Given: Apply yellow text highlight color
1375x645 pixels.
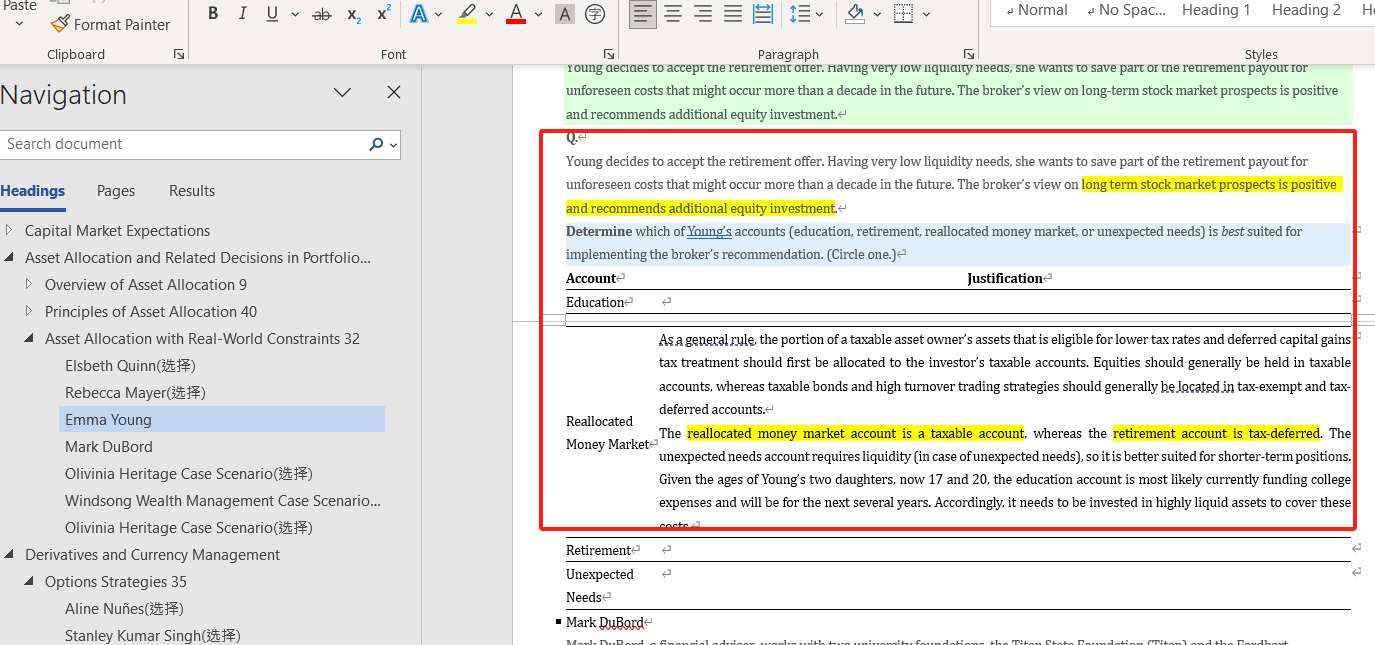Looking at the screenshot, I should (467, 14).
